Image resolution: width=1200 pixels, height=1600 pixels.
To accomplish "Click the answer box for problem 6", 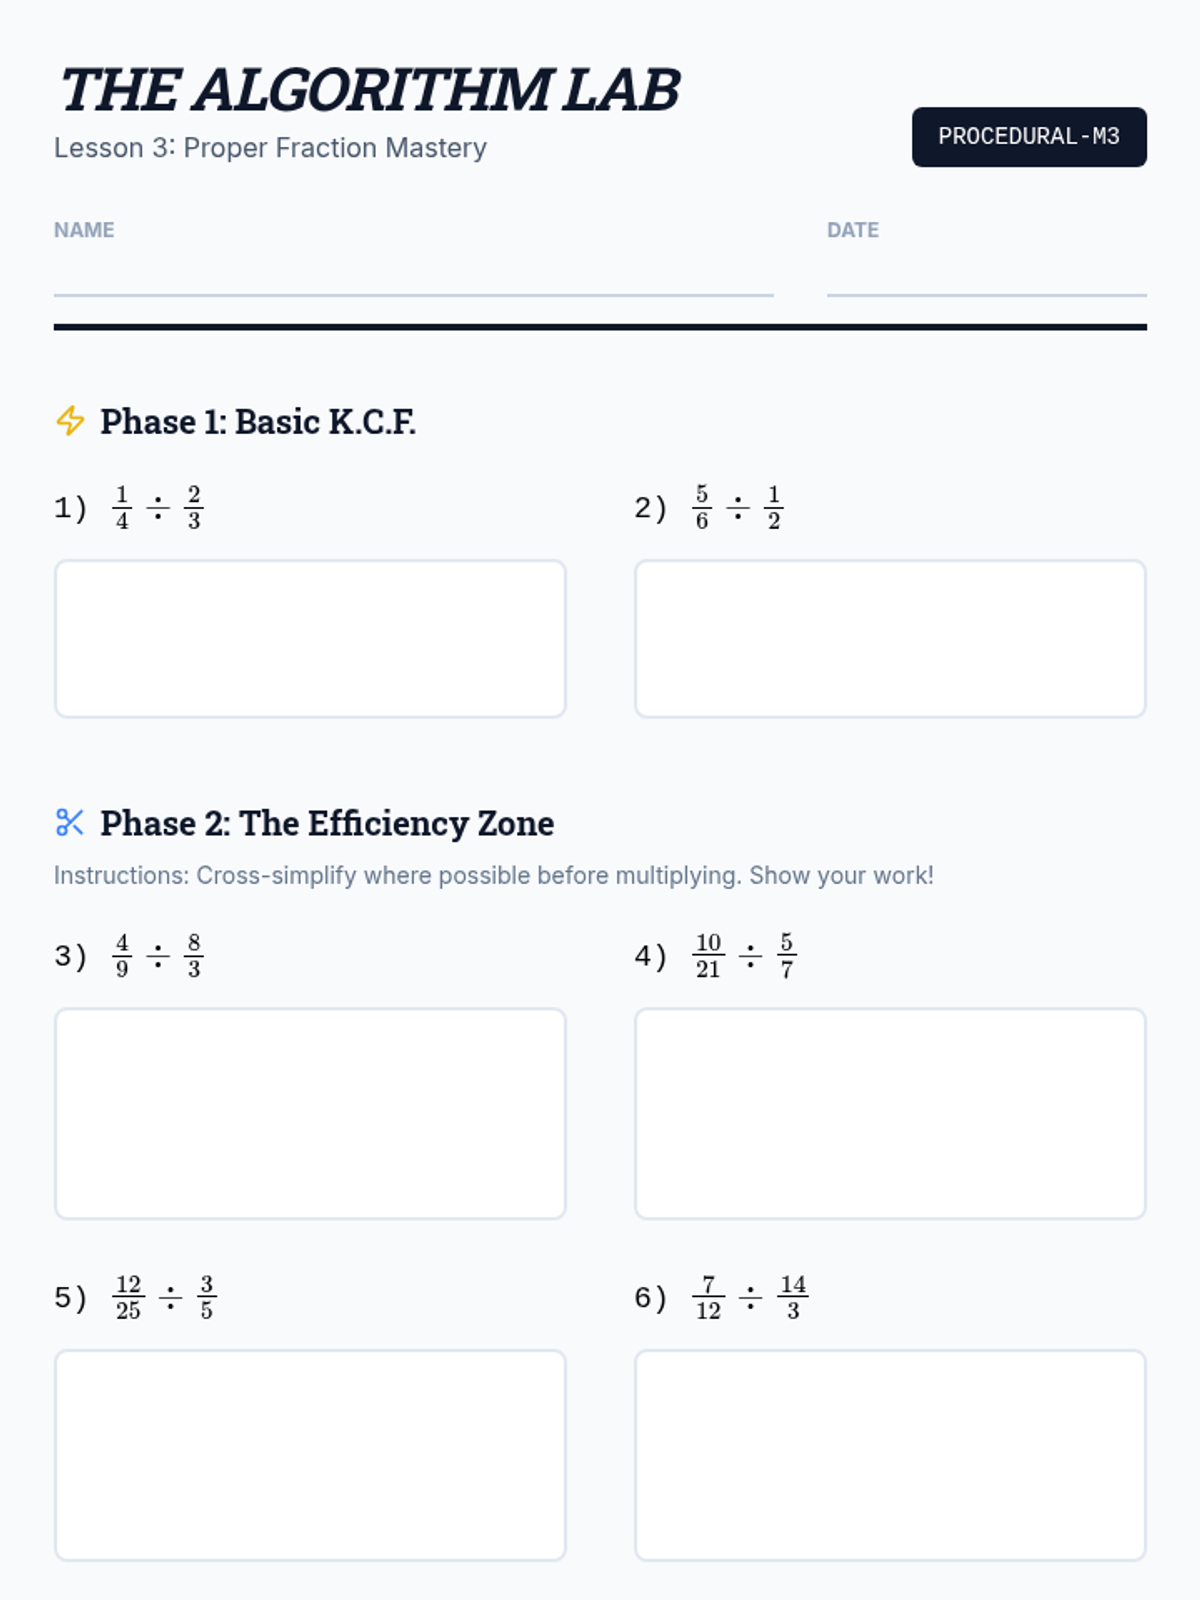I will pos(890,1455).
